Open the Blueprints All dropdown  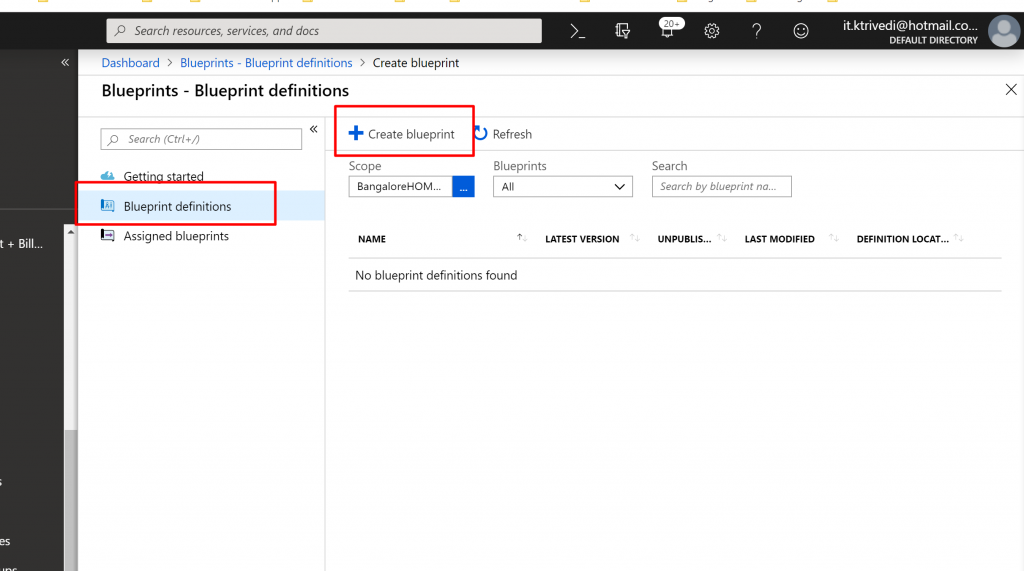pyautogui.click(x=562, y=187)
